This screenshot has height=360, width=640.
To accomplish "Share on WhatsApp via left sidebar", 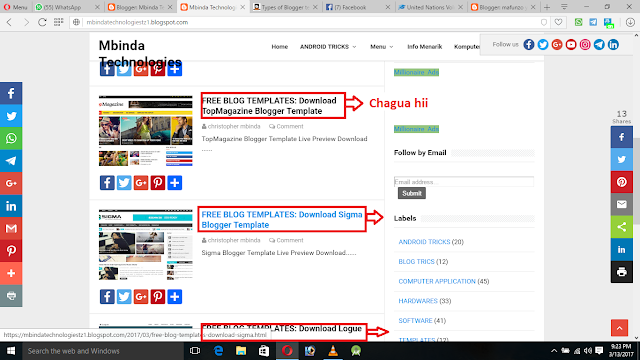I will tap(11, 138).
